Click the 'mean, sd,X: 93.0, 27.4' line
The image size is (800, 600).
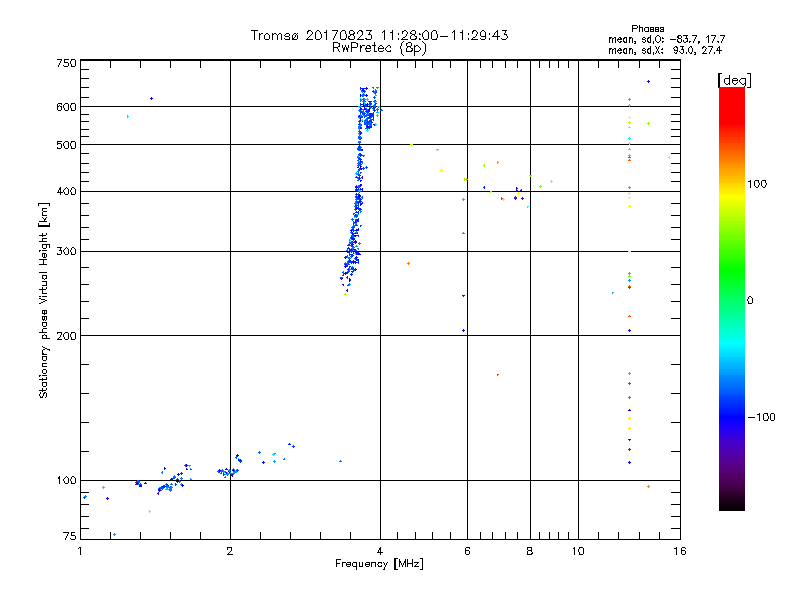665,50
